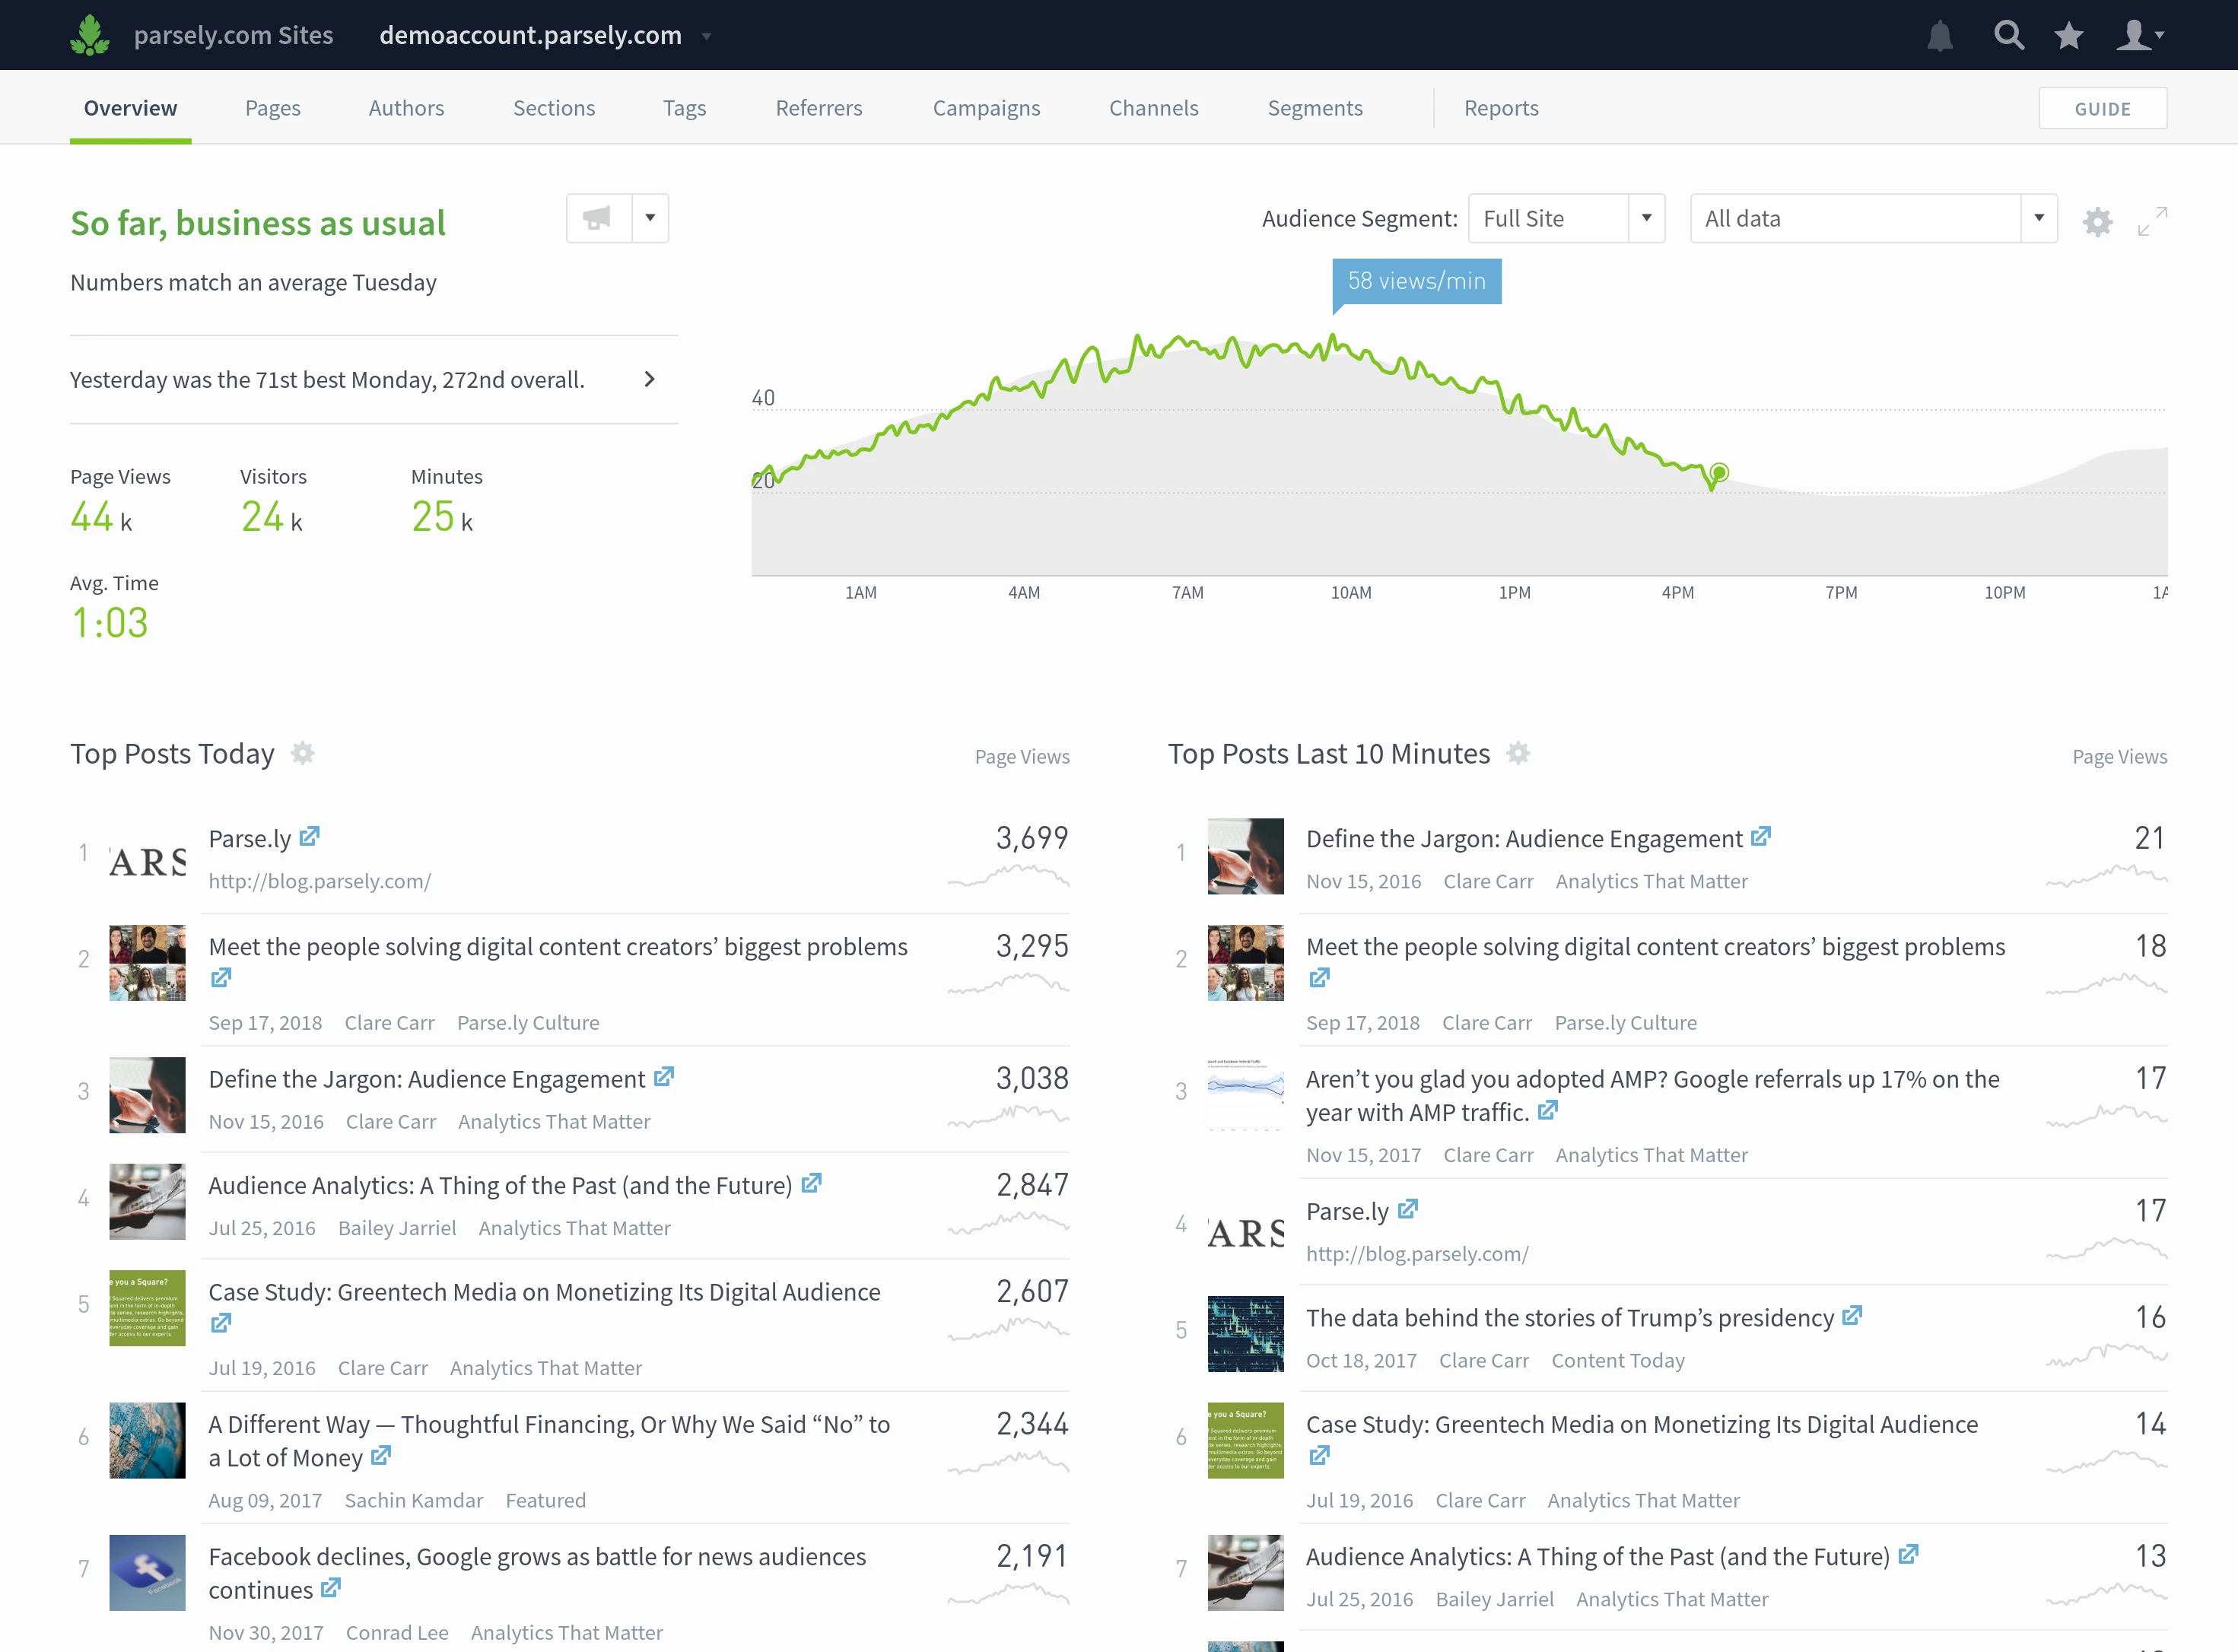Open the user account menu icon
The height and width of the screenshot is (1652, 2238).
coord(2139,36)
